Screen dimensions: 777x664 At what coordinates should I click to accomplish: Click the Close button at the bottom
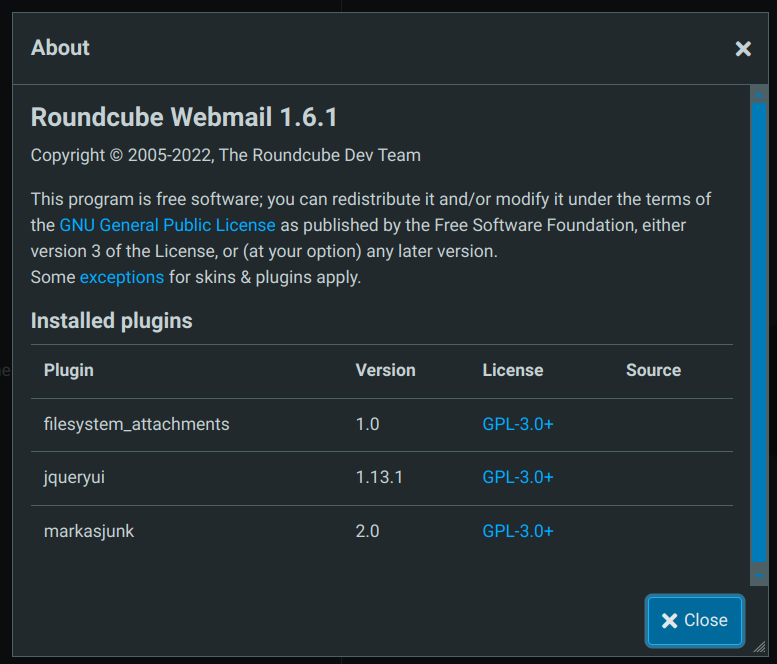pyautogui.click(x=695, y=620)
